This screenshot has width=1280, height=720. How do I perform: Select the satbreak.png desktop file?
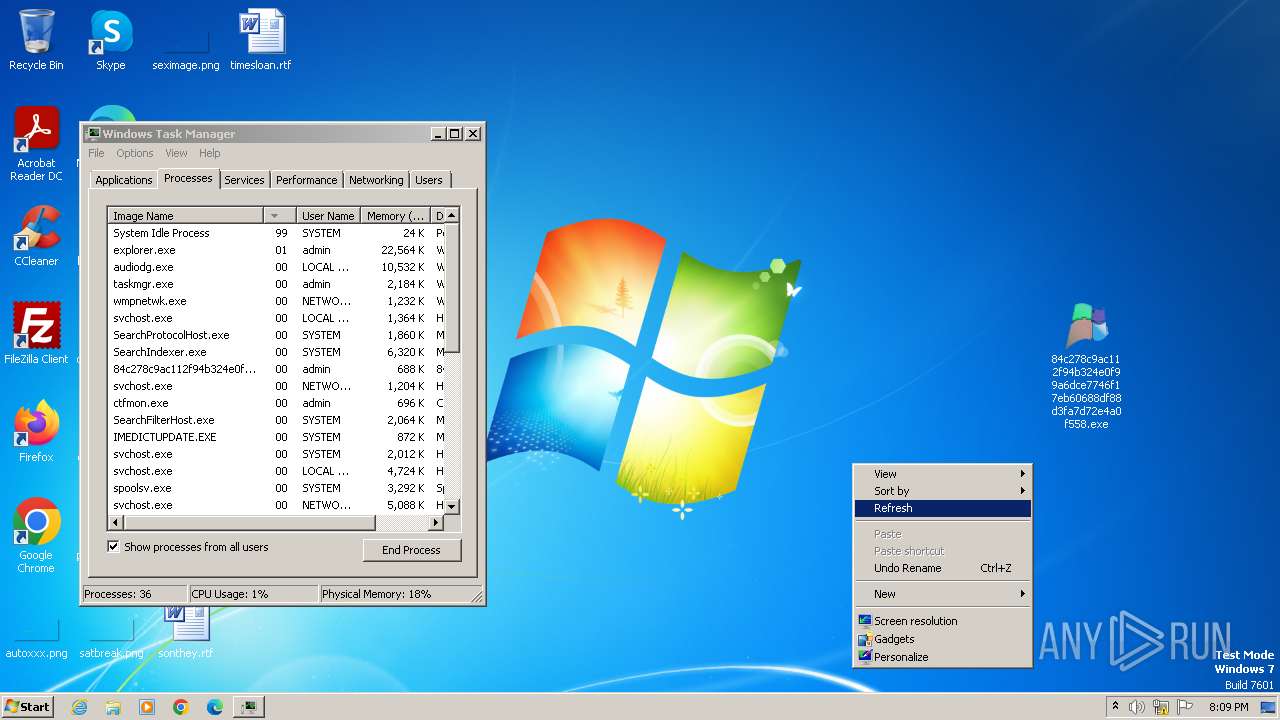[x=111, y=640]
